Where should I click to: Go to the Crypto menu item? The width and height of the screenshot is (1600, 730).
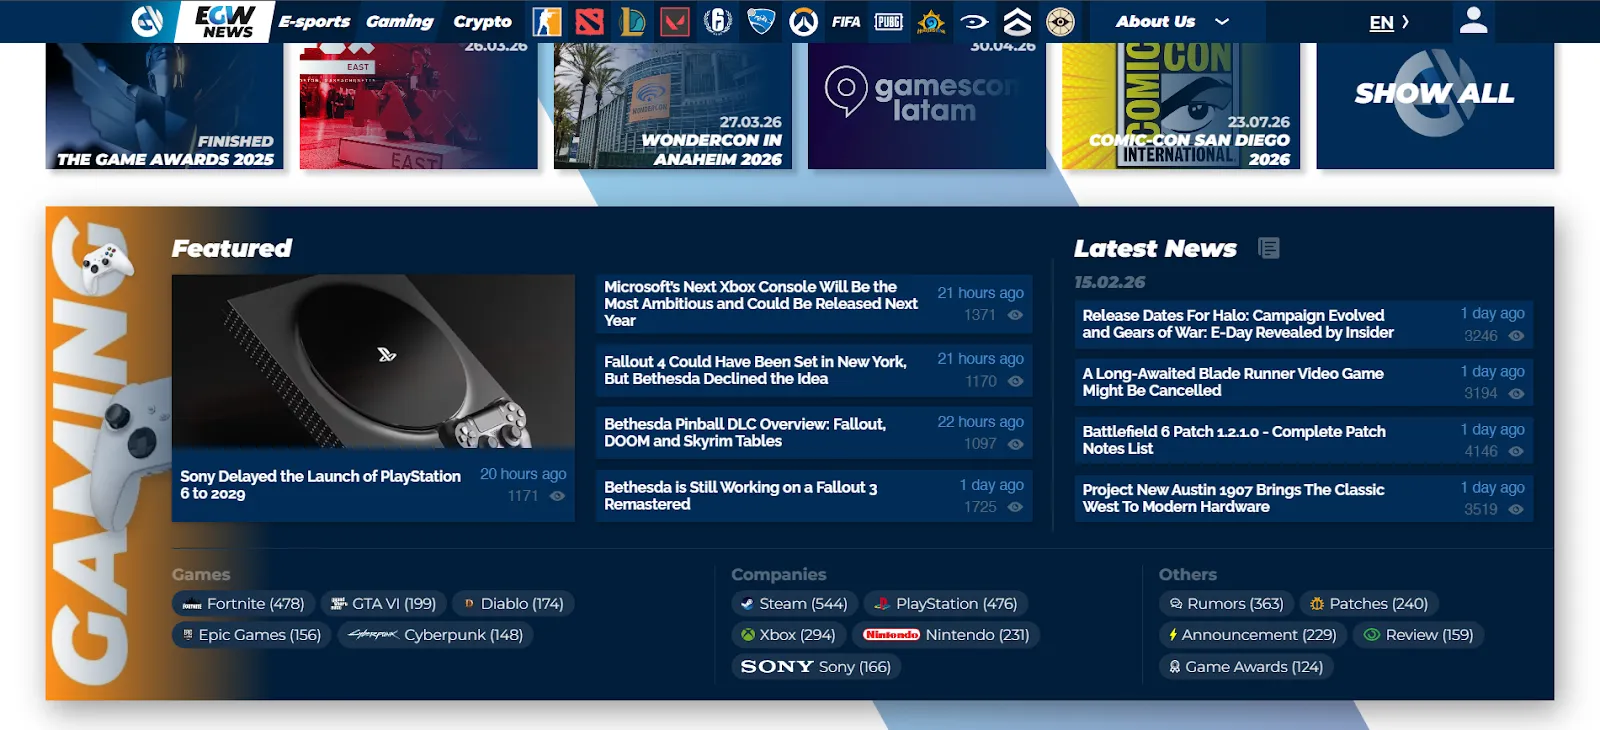tap(482, 21)
